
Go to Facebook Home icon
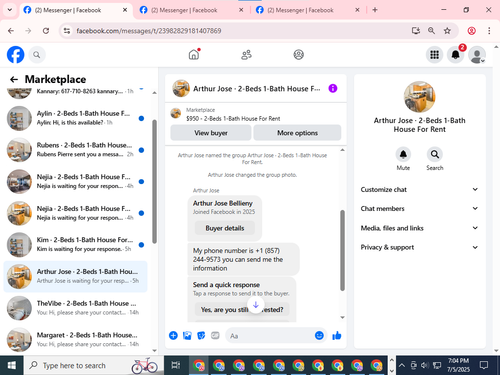[194, 55]
